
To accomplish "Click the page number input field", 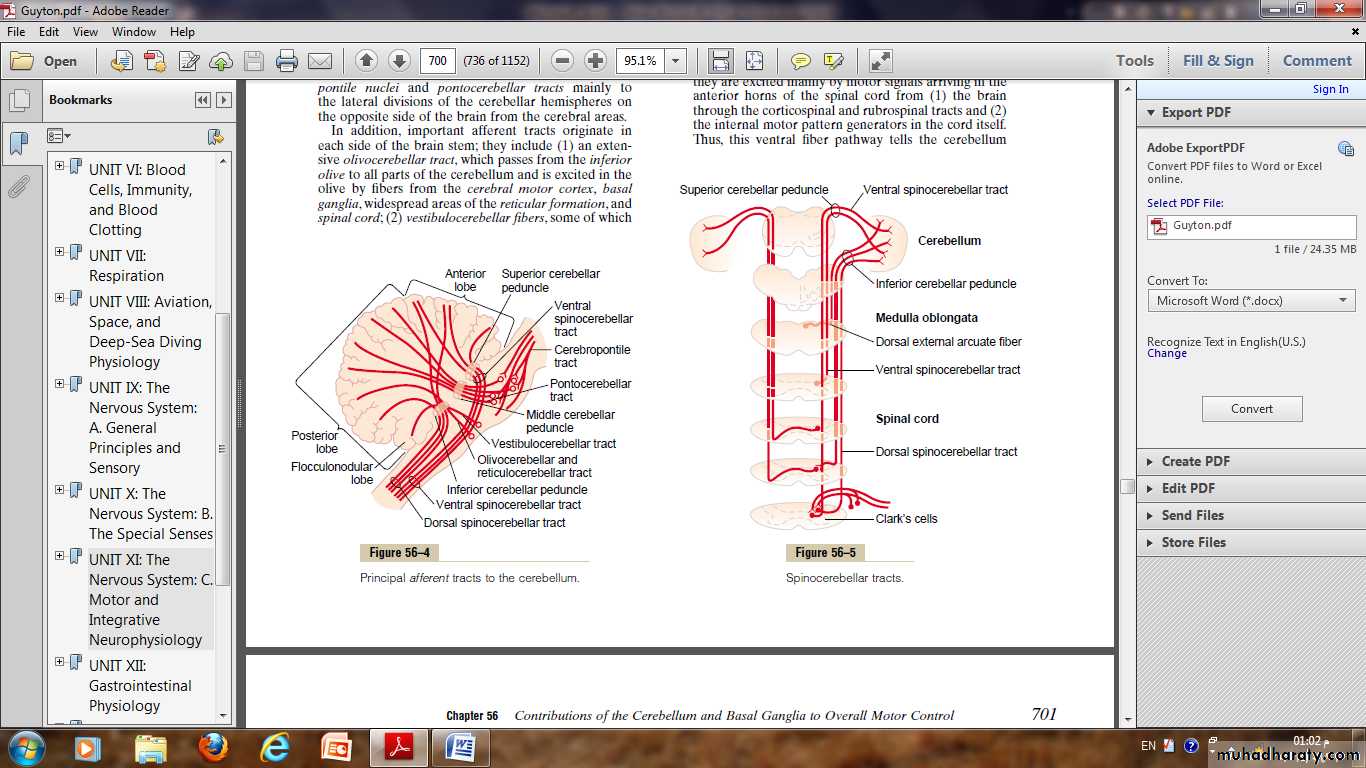I will pos(437,61).
